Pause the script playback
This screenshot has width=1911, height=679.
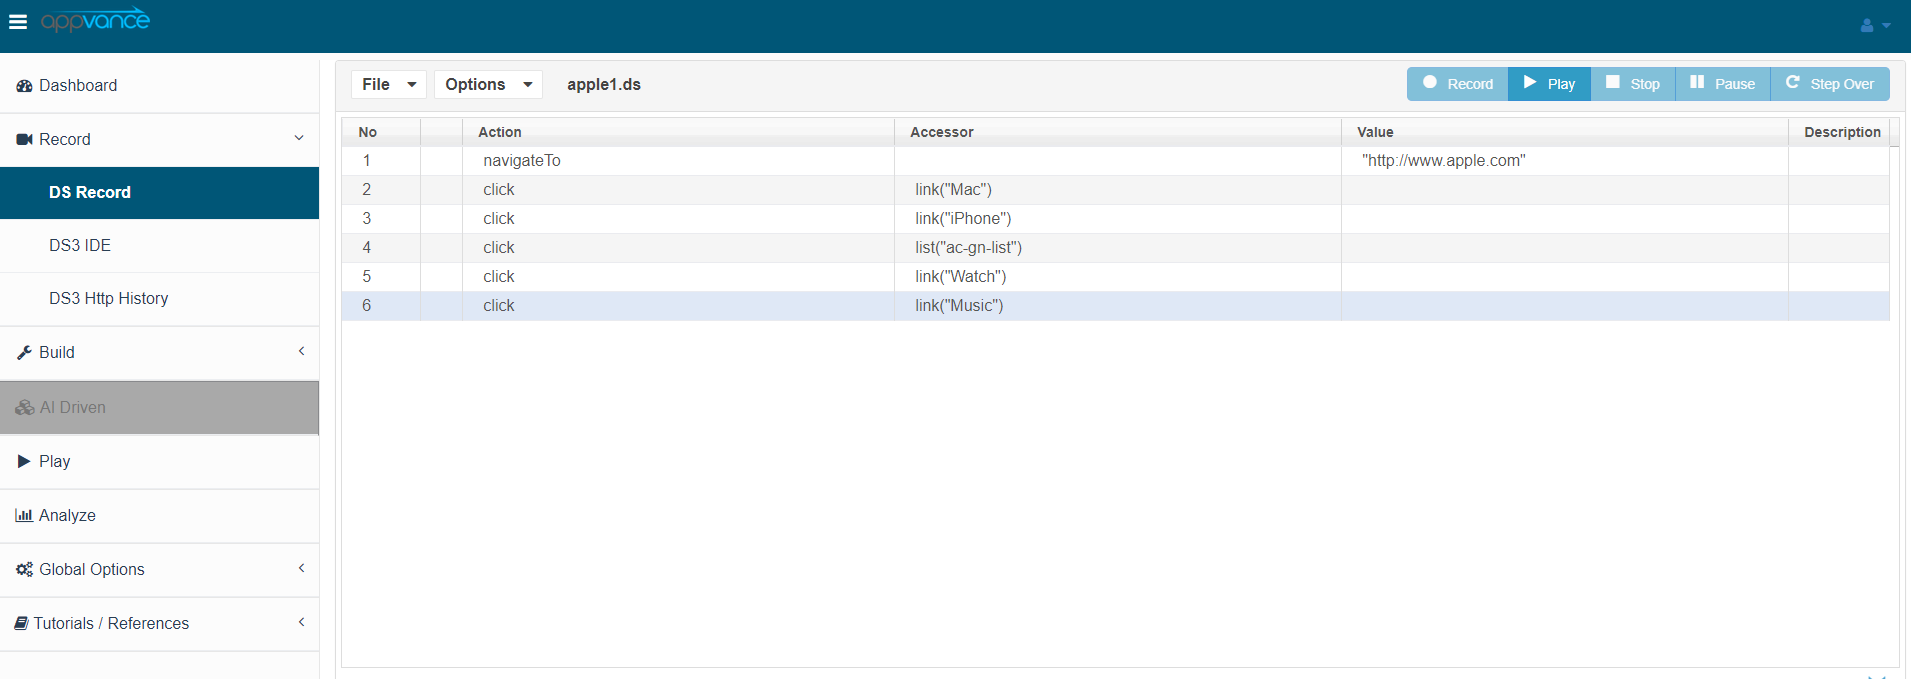[x=1722, y=84]
